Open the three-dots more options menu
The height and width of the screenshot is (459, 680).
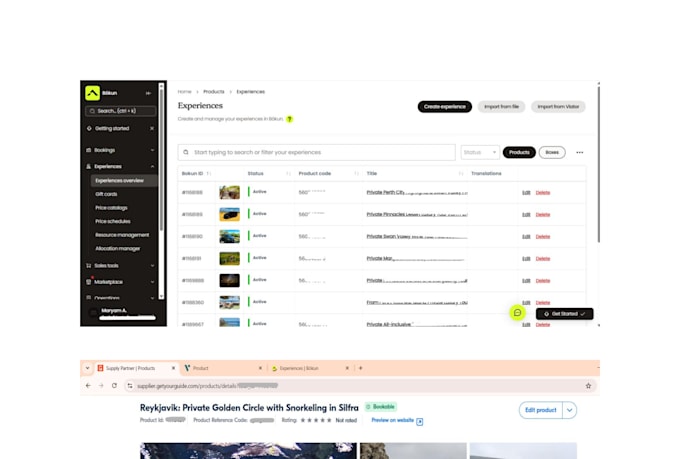click(580, 152)
